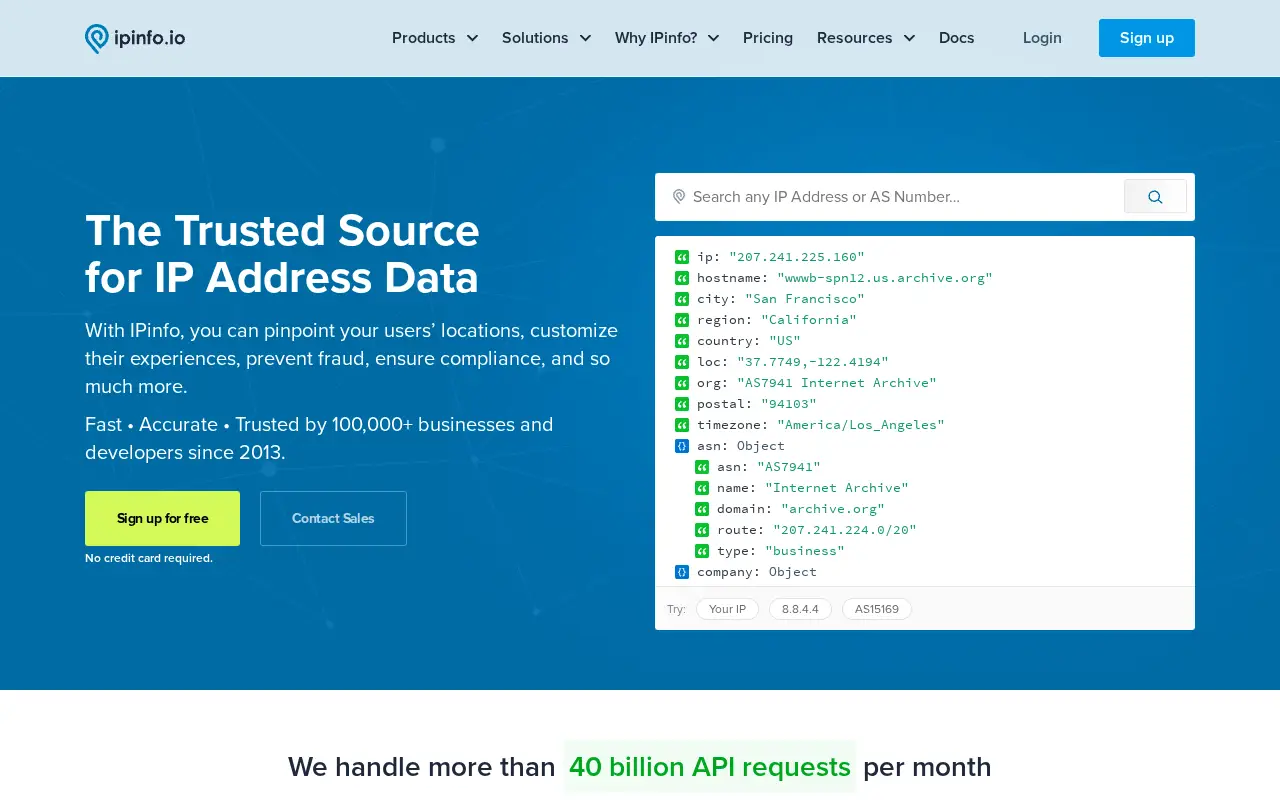Click the string icon beside loc
Viewport: 1280px width, 800px height.
click(x=682, y=362)
